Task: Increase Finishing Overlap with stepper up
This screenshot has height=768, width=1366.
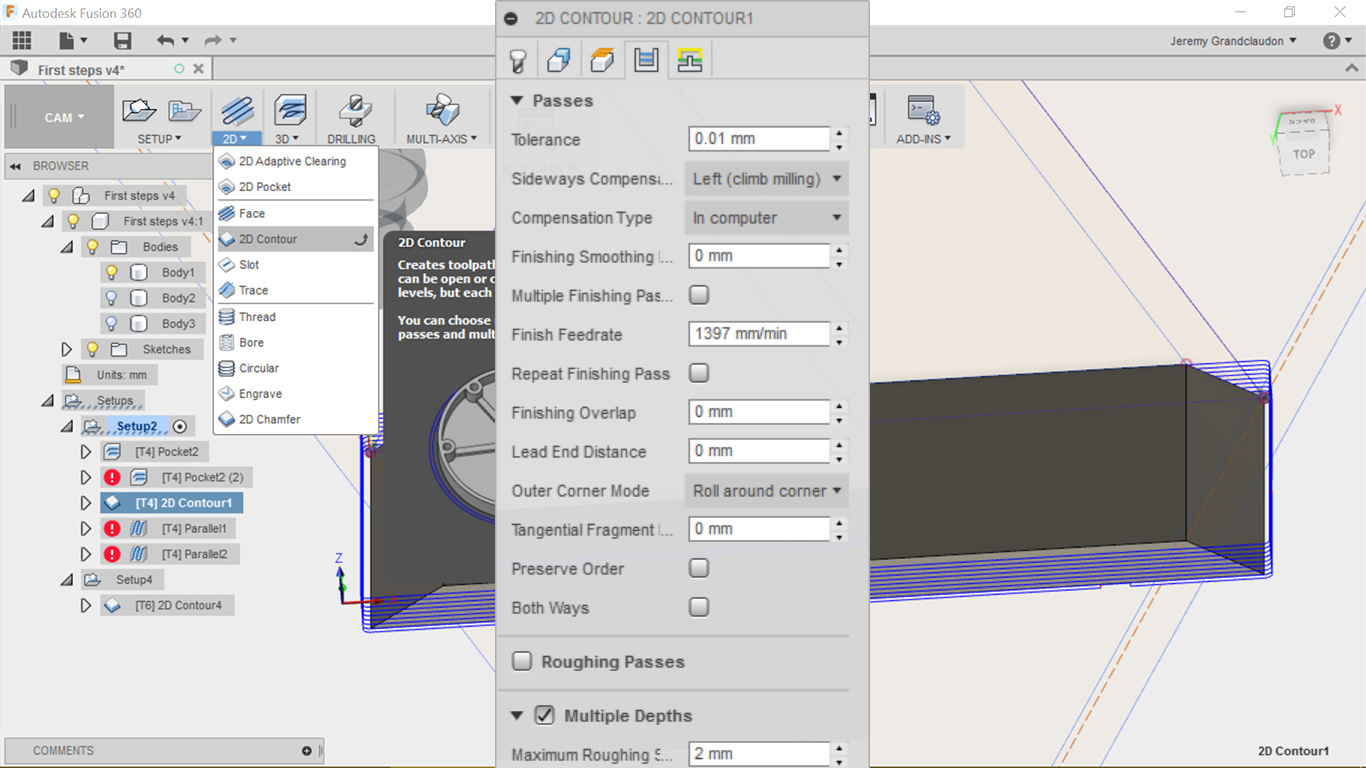Action: (x=840, y=406)
